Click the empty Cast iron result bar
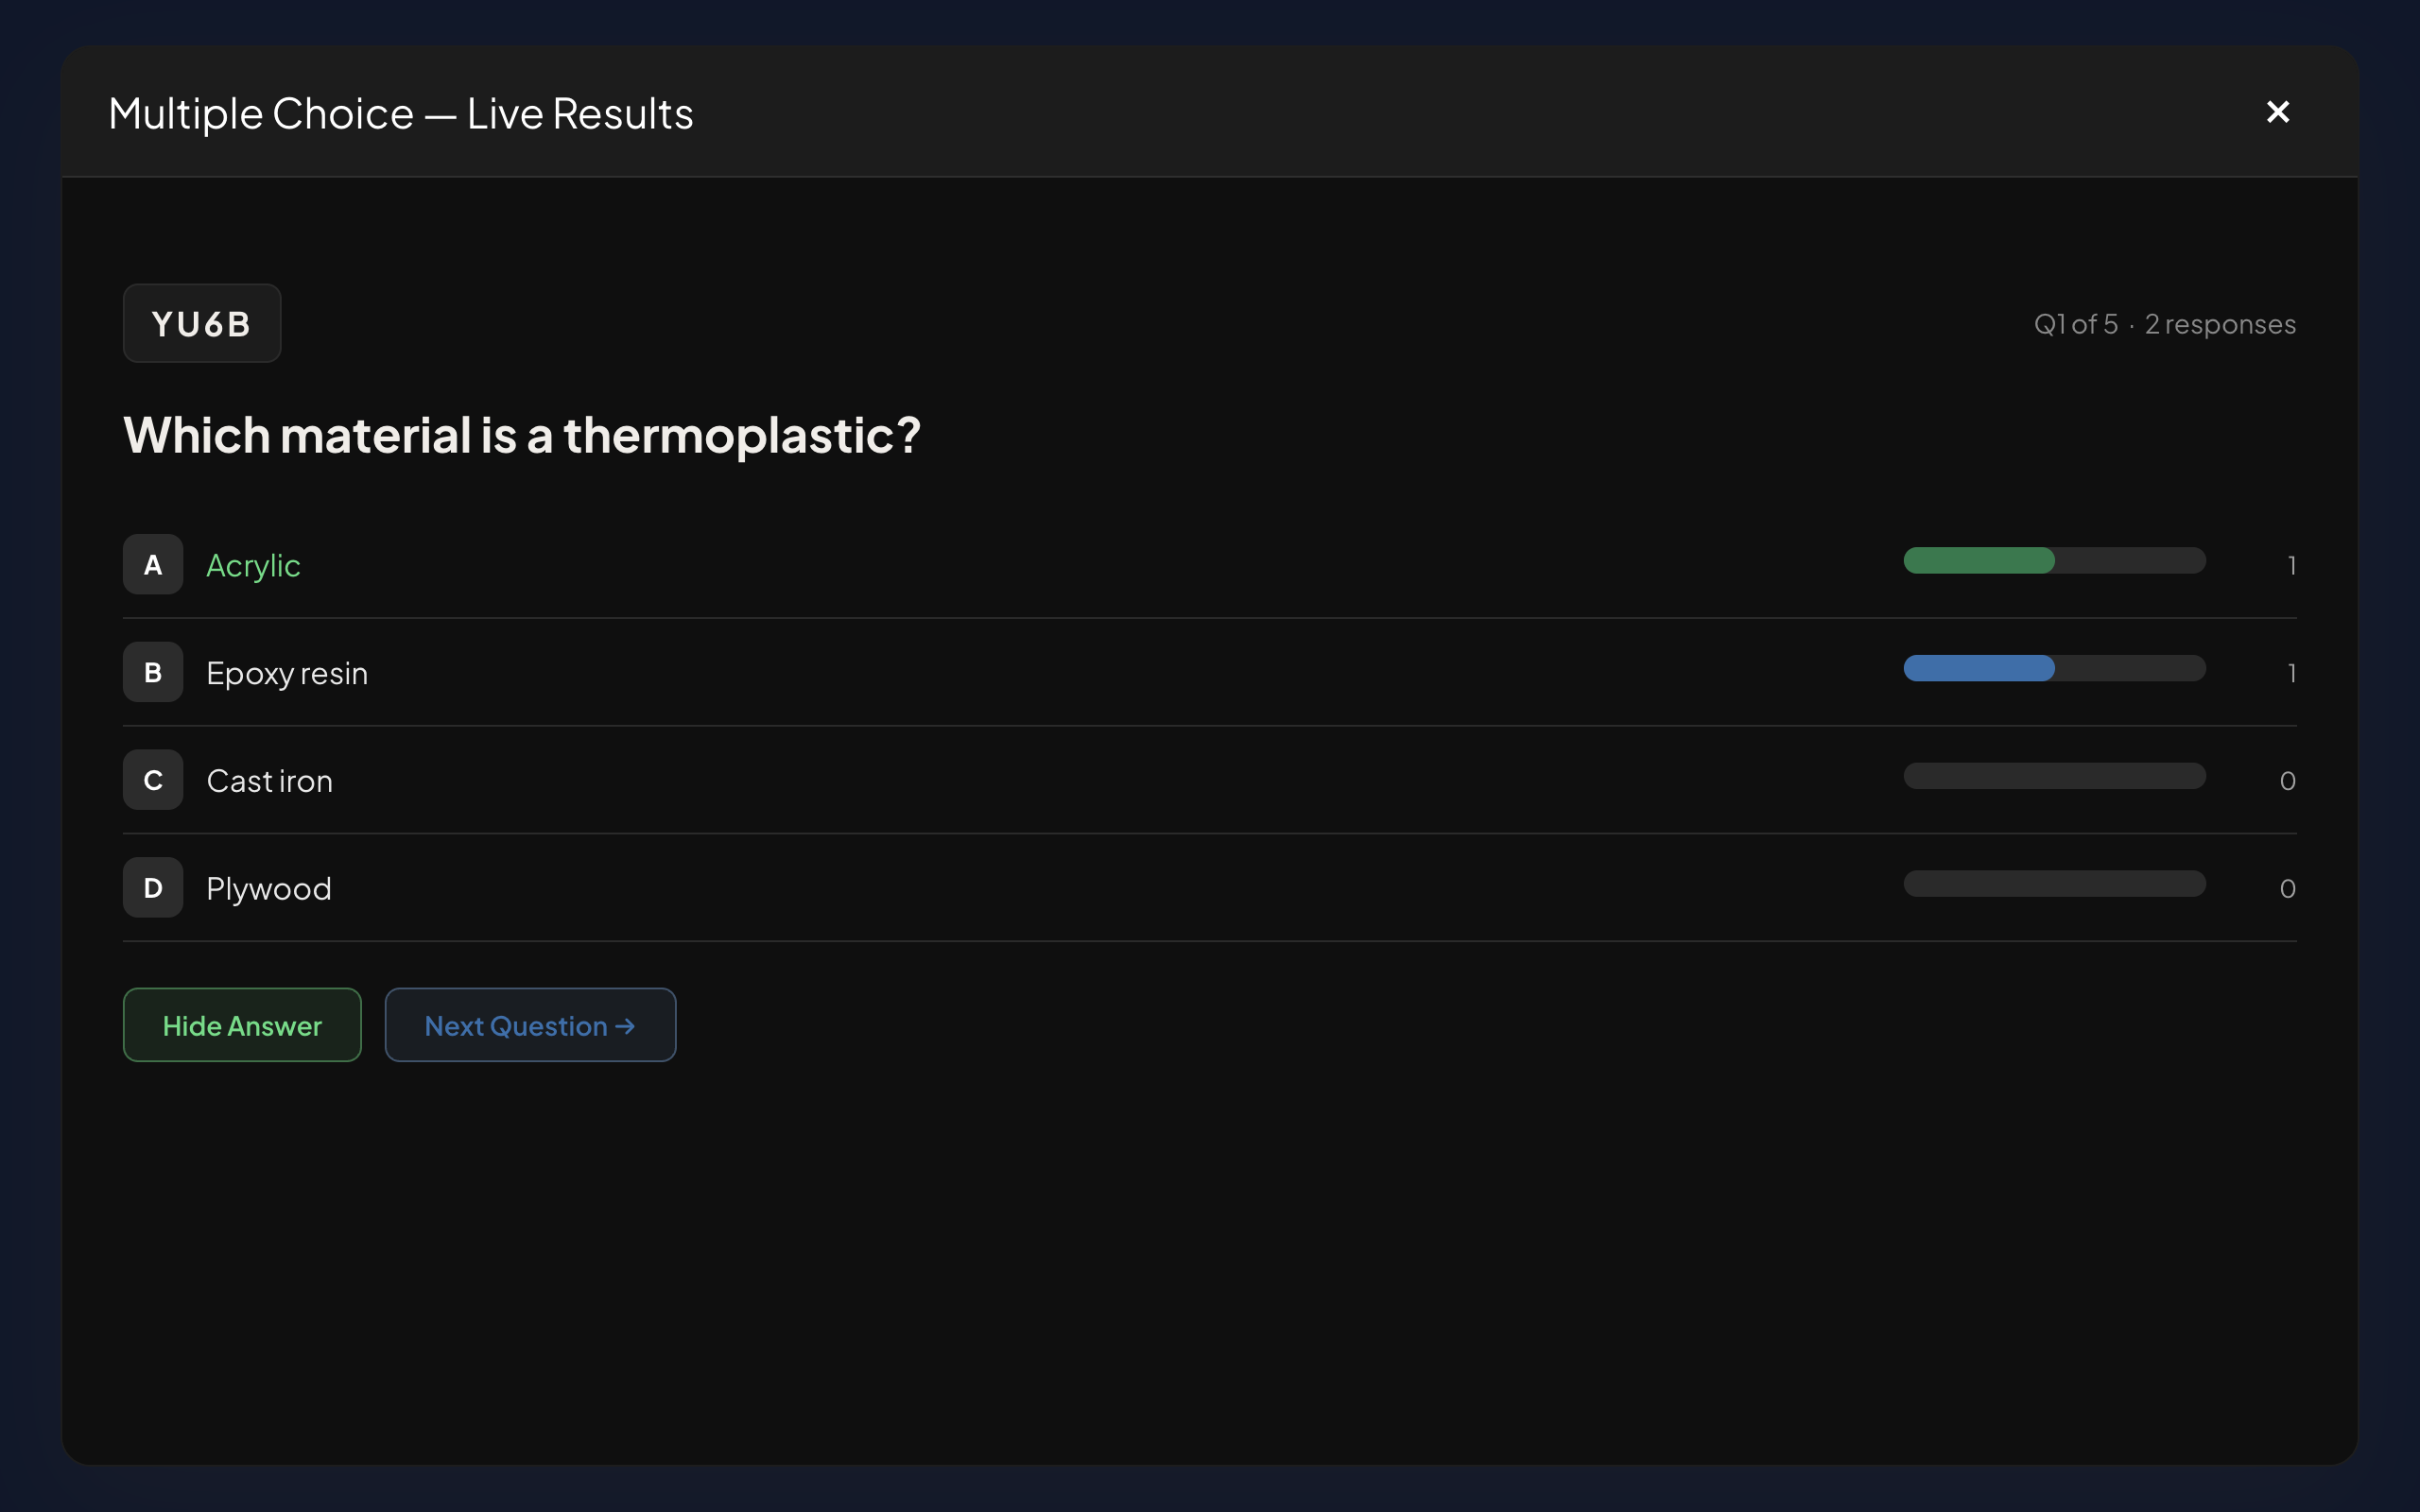The width and height of the screenshot is (2420, 1512). (2054, 776)
